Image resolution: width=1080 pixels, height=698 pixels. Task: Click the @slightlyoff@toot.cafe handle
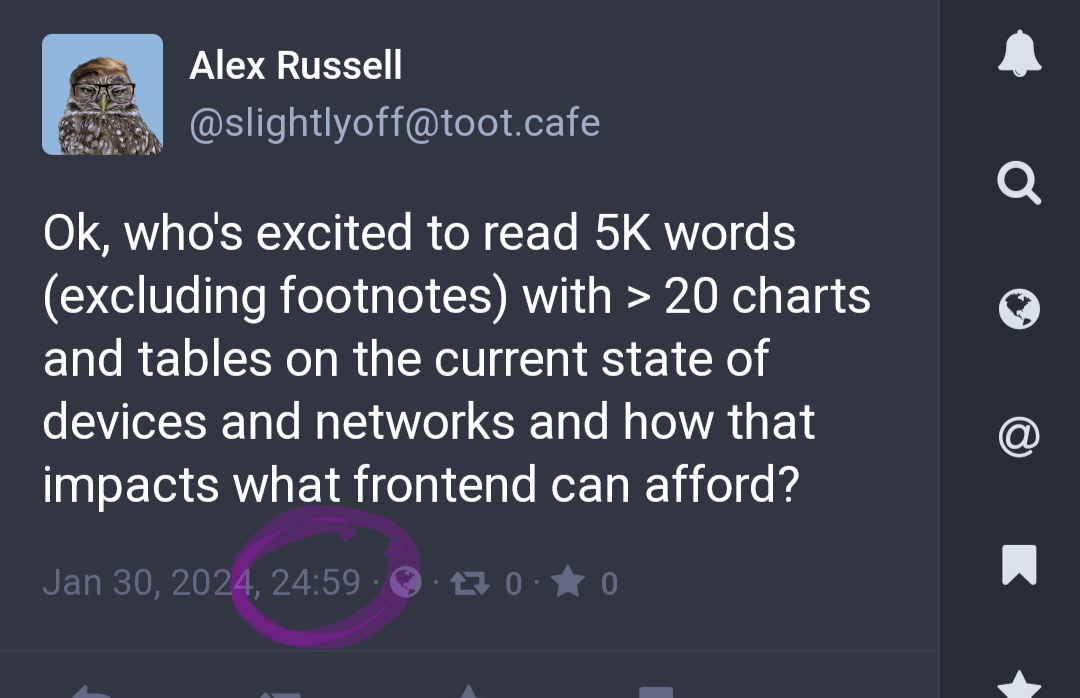(x=395, y=123)
